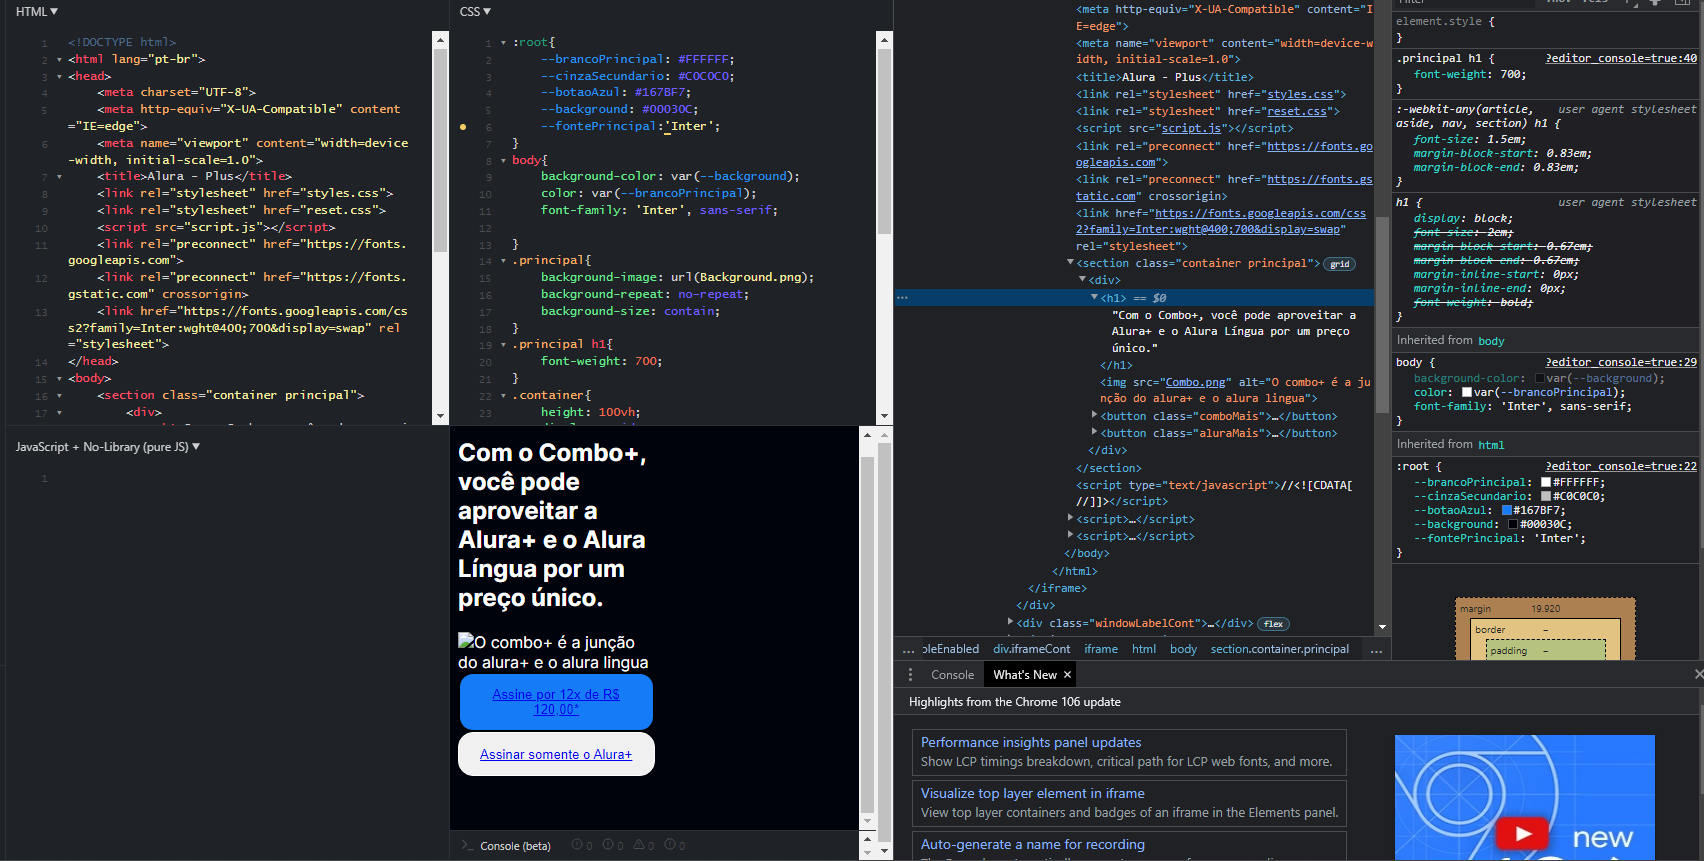The width and height of the screenshot is (1704, 861).
Task: Open source link editor_console=true:29
Action: (1621, 362)
